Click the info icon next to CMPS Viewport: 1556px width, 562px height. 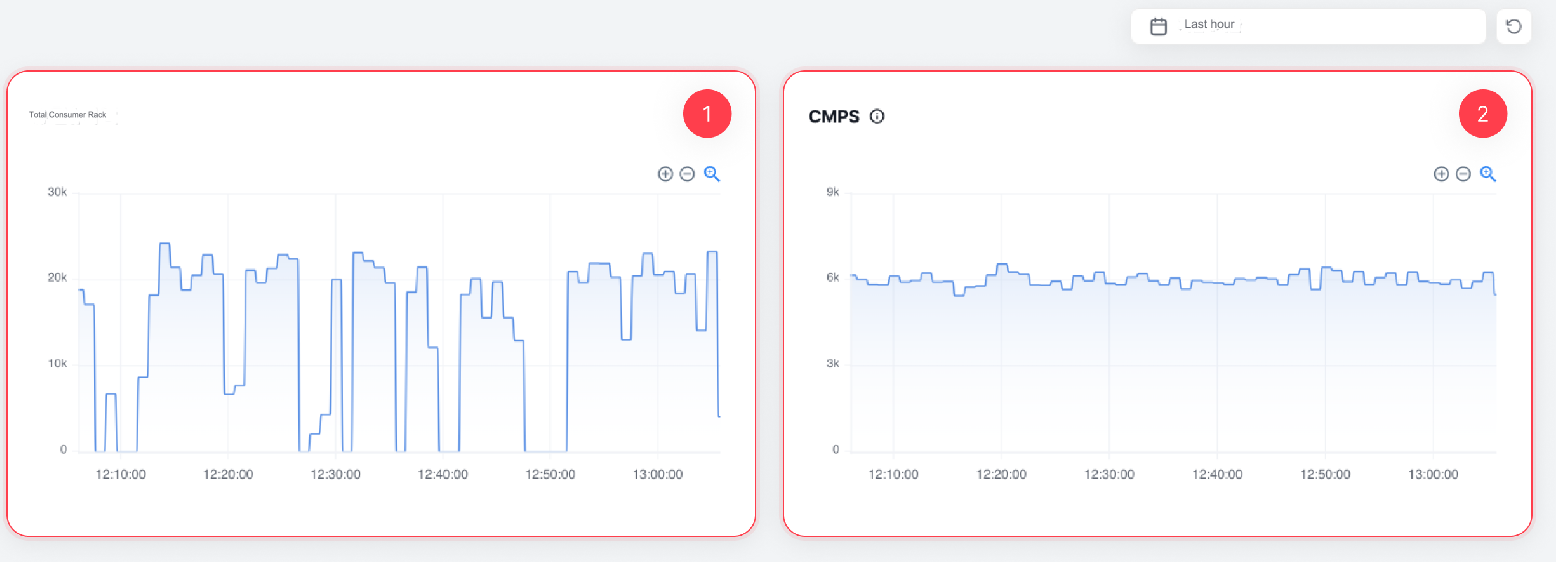tap(877, 116)
